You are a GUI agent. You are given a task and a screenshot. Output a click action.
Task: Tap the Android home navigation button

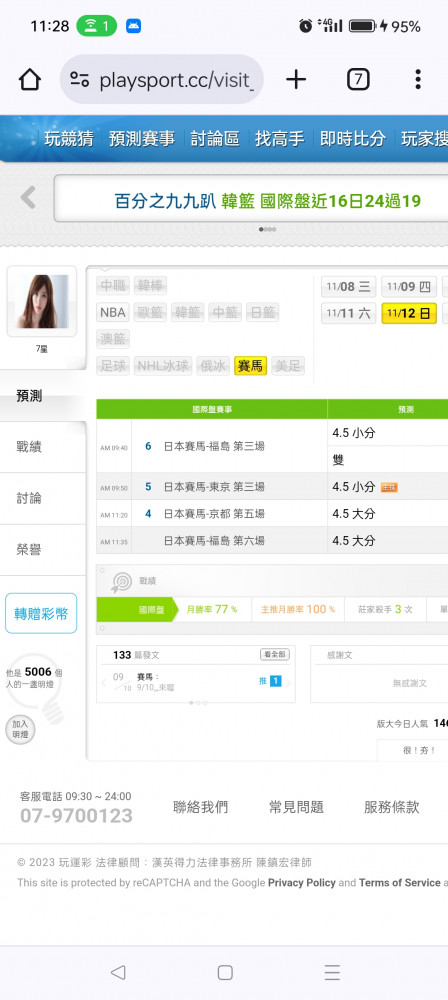225,972
